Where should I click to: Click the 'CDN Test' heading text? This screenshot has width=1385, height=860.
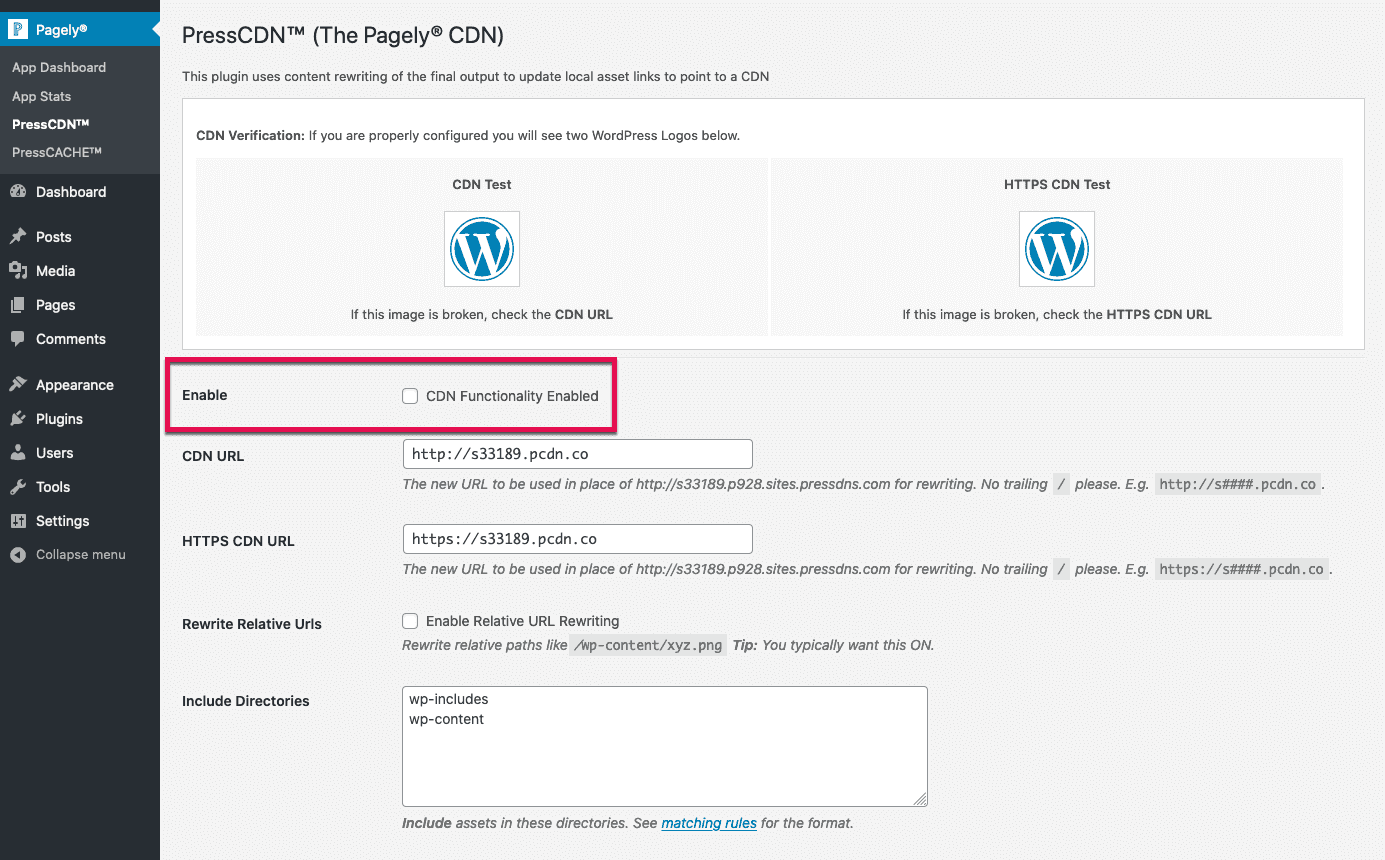(482, 184)
